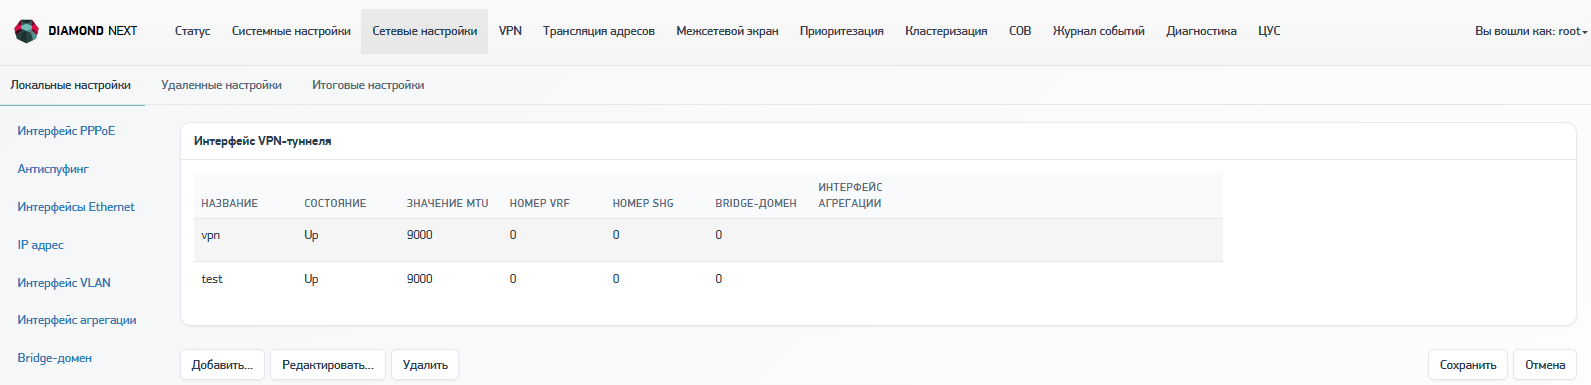Click the Отмена button
Viewport: 1591px width, 385px height.
1545,365
